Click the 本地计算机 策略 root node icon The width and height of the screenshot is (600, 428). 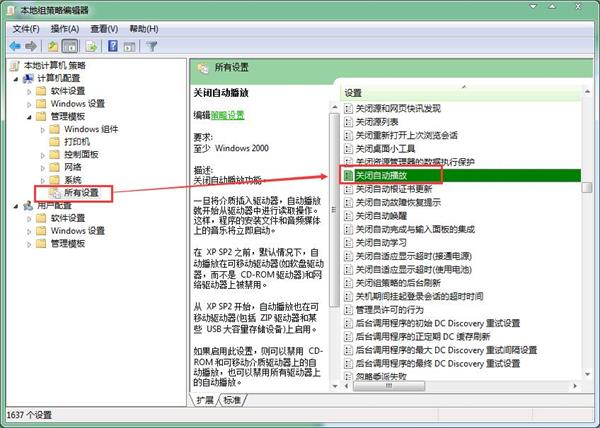pos(15,66)
